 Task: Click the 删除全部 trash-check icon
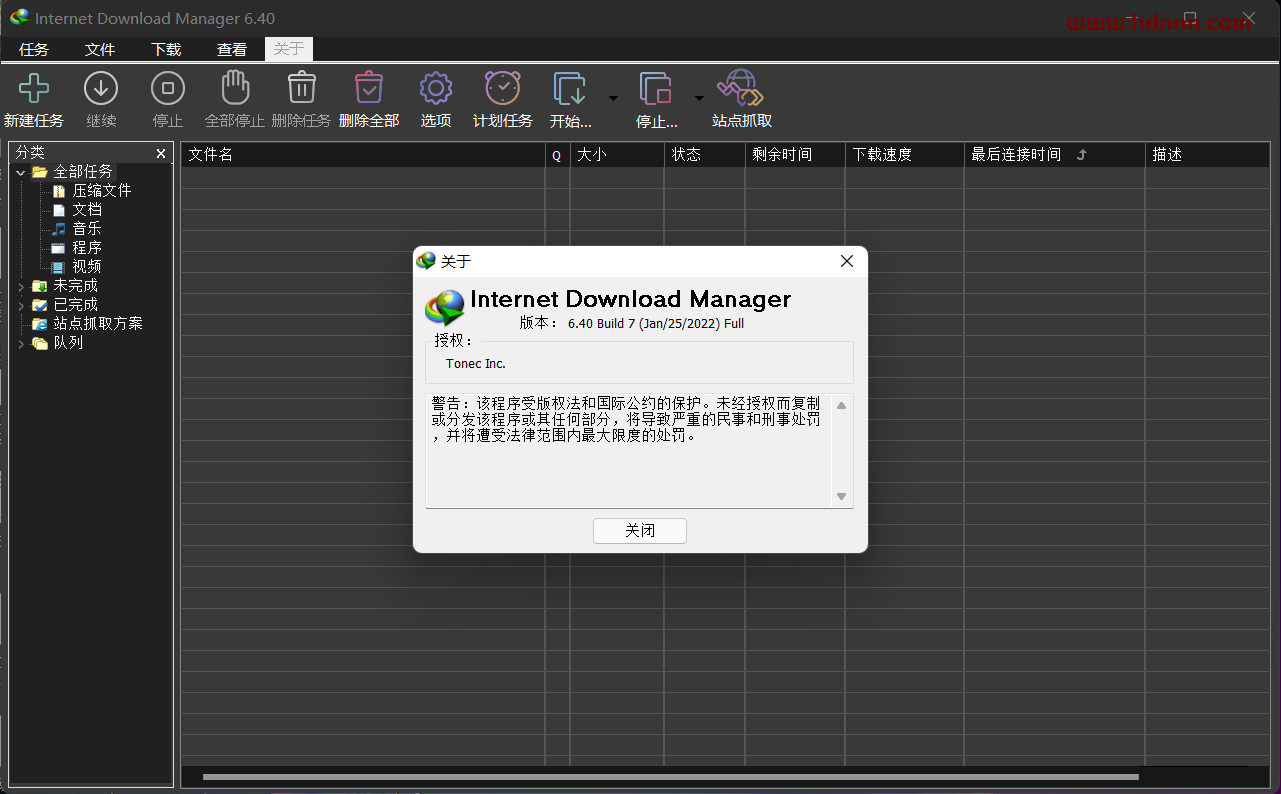(369, 88)
